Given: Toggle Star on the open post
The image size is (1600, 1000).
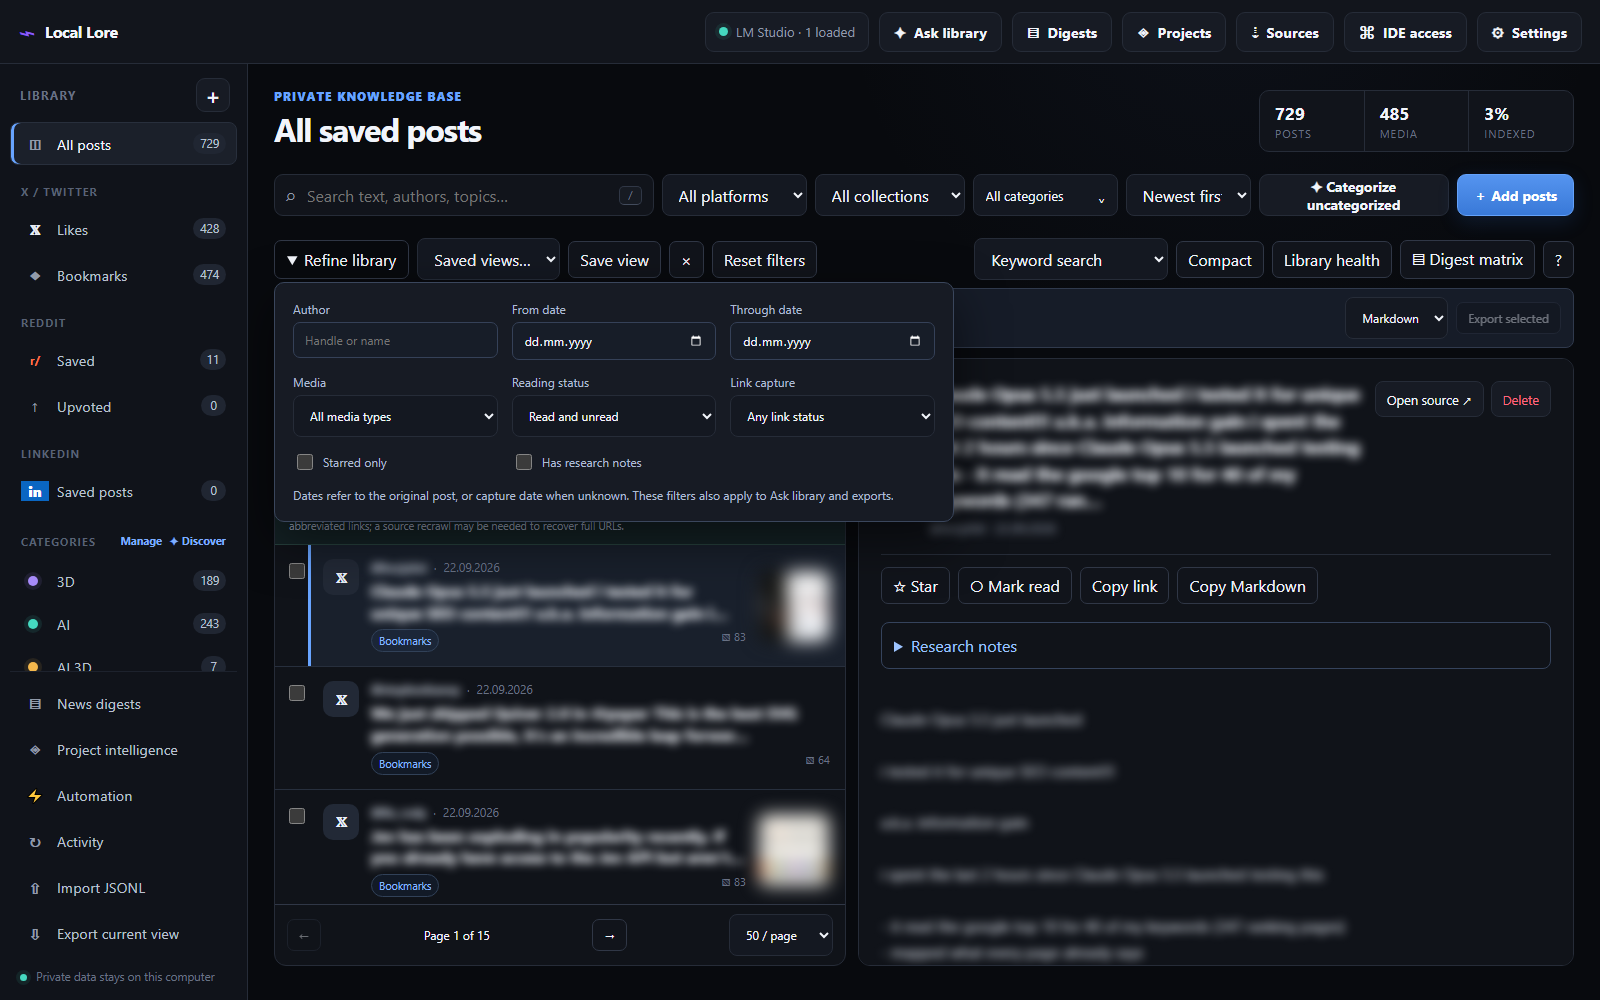Looking at the screenshot, I should pyautogui.click(x=915, y=586).
